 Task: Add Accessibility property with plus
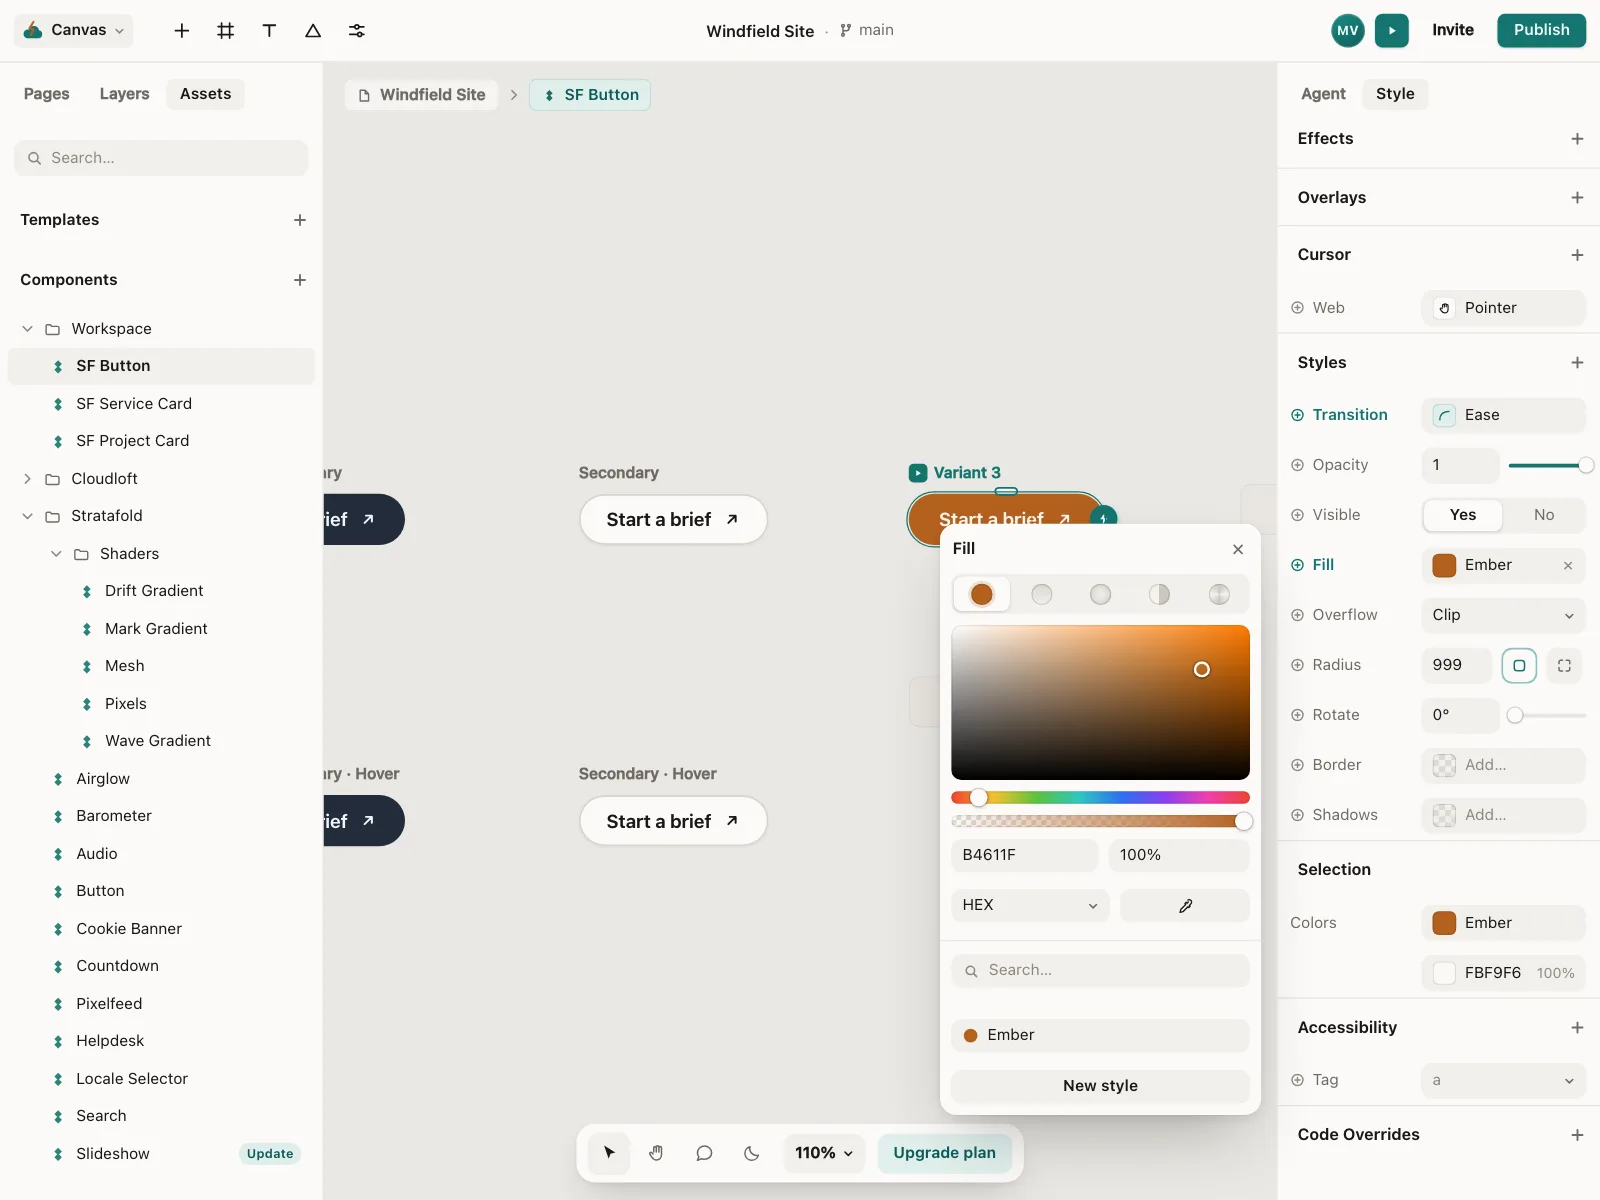[x=1577, y=1028]
